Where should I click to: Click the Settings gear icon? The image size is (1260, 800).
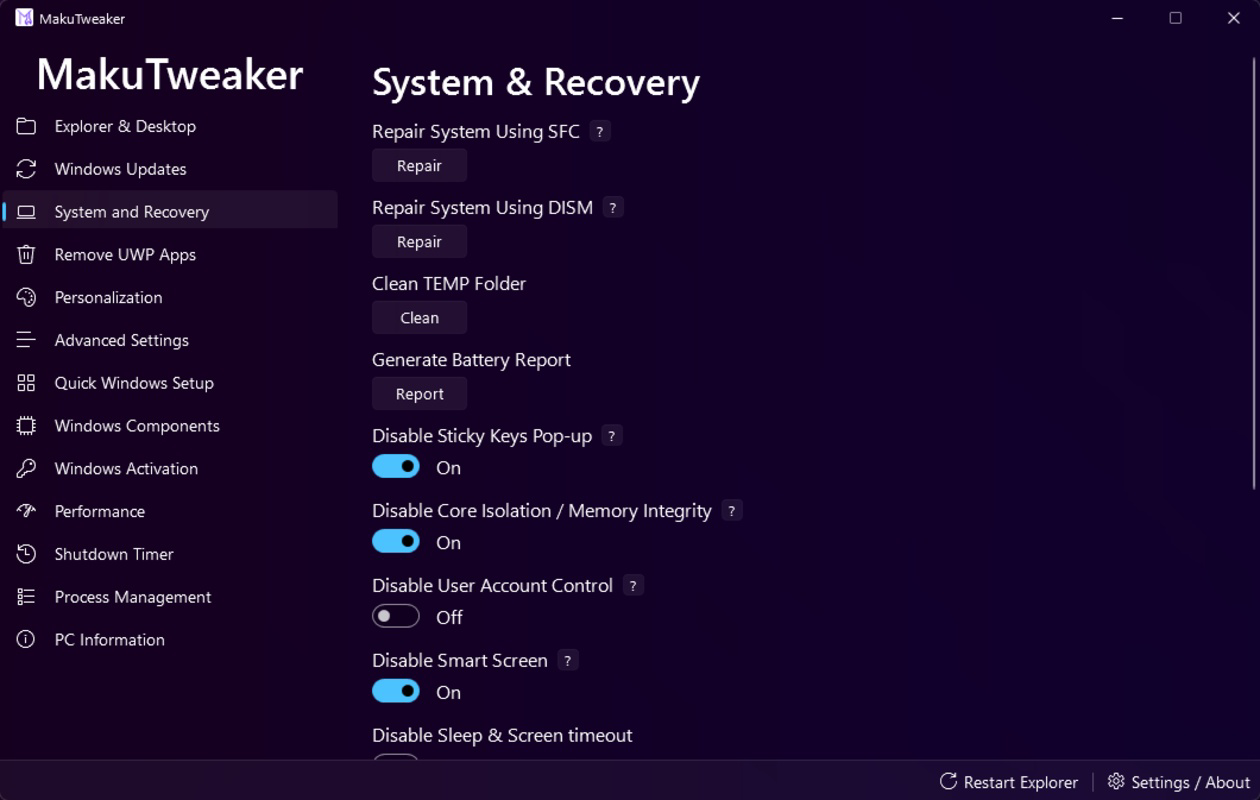pyautogui.click(x=1116, y=781)
